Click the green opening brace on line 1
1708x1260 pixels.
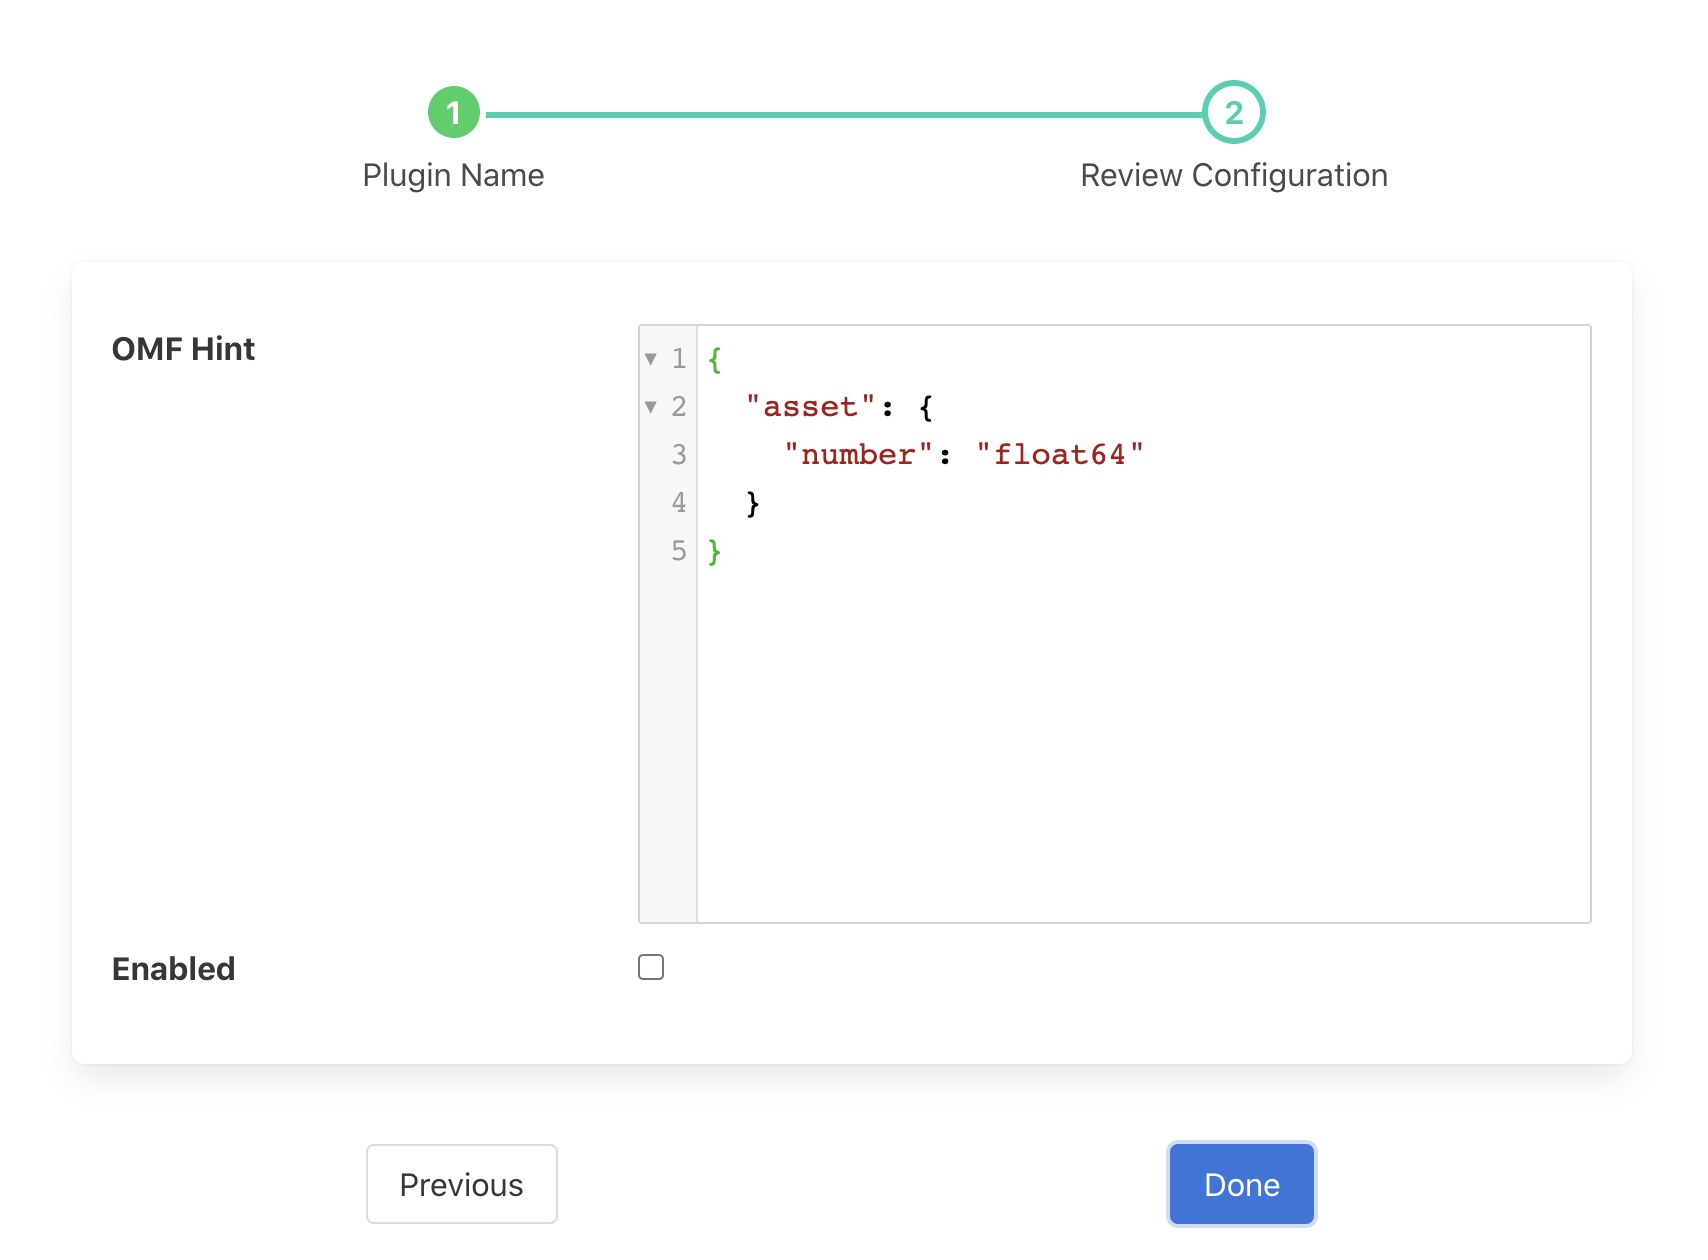click(714, 359)
